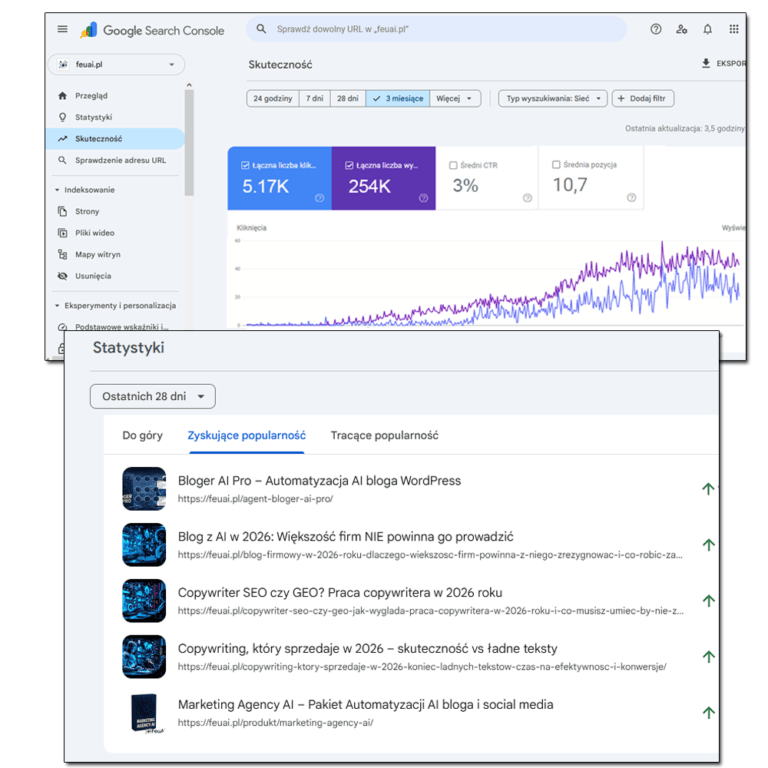Click the Eksportuj button label
Screen dimensions: 768x768
click(x=731, y=63)
